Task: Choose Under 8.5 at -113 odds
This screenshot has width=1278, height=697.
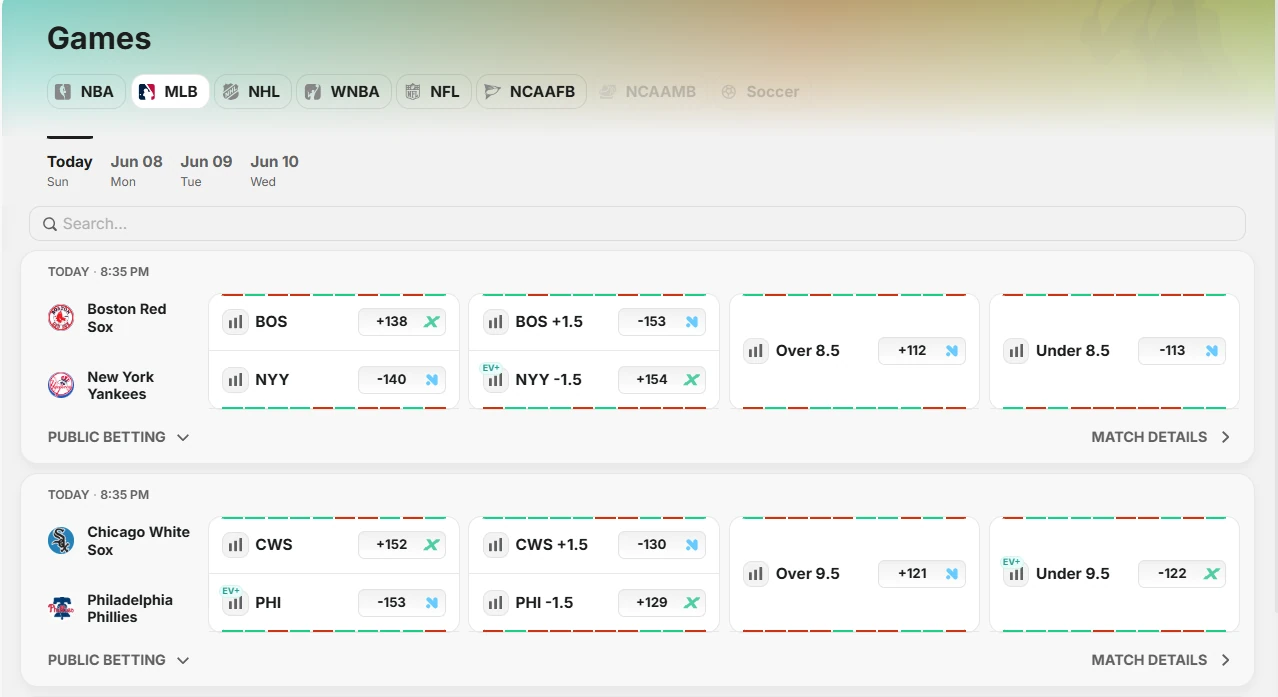Action: (x=1182, y=351)
